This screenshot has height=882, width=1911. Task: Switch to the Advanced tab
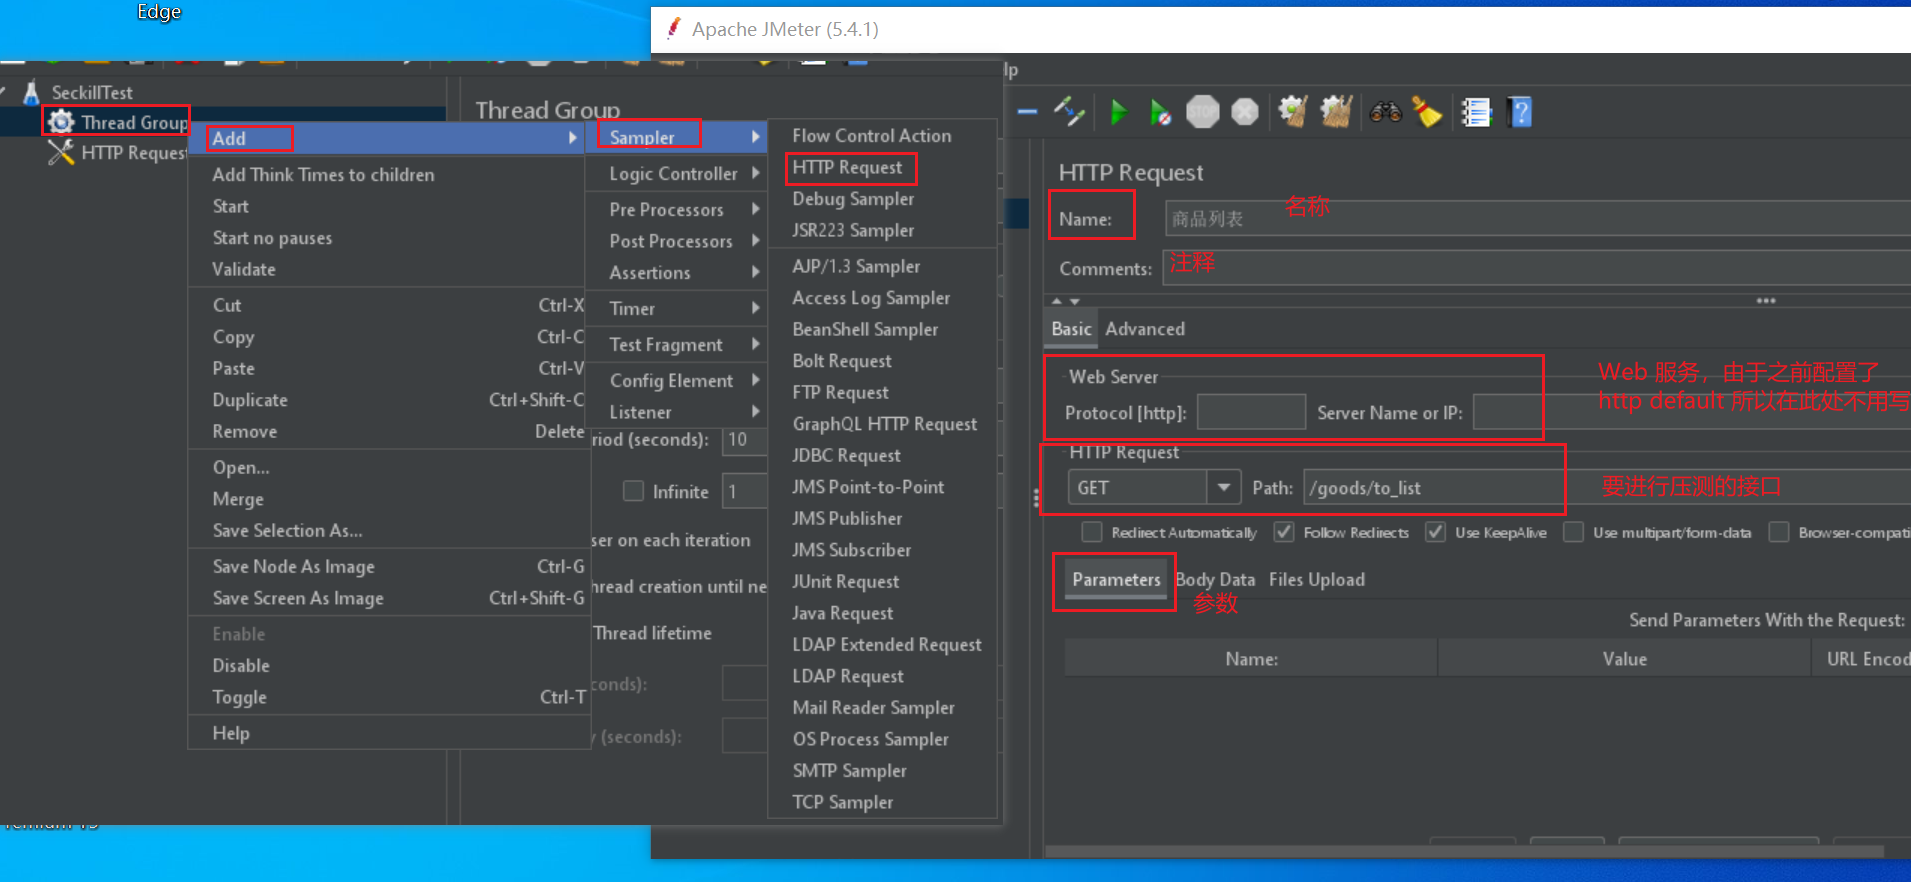tap(1145, 328)
